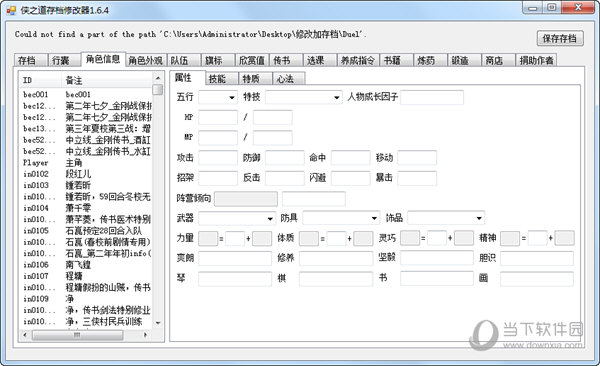Open the 捐助作者 tab
The width and height of the screenshot is (600, 366).
pos(536,60)
